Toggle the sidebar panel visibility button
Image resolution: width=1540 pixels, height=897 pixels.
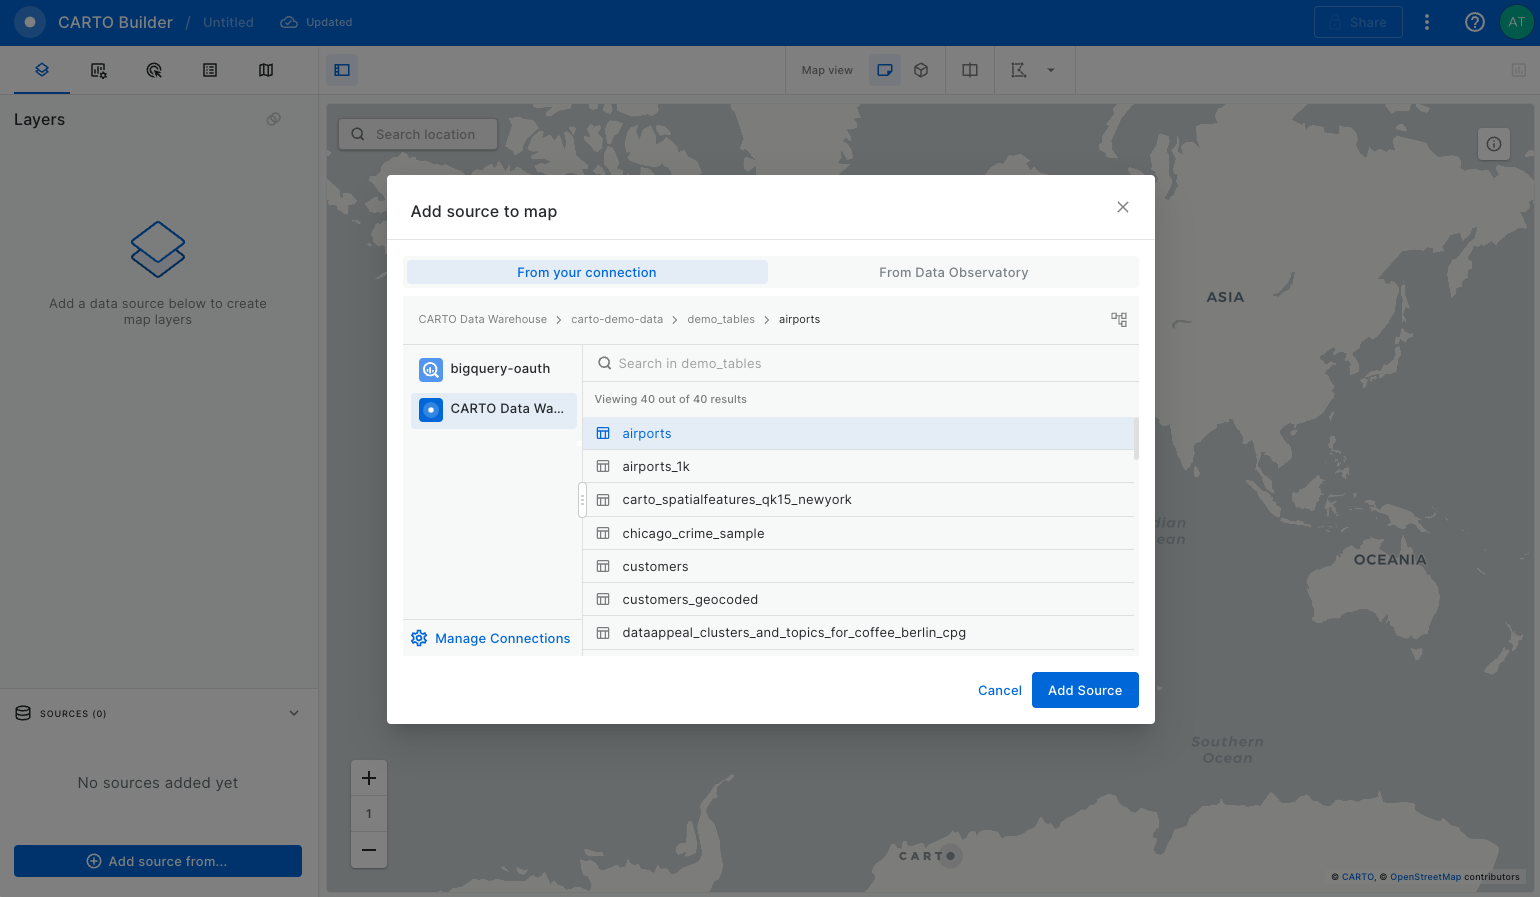[342, 70]
